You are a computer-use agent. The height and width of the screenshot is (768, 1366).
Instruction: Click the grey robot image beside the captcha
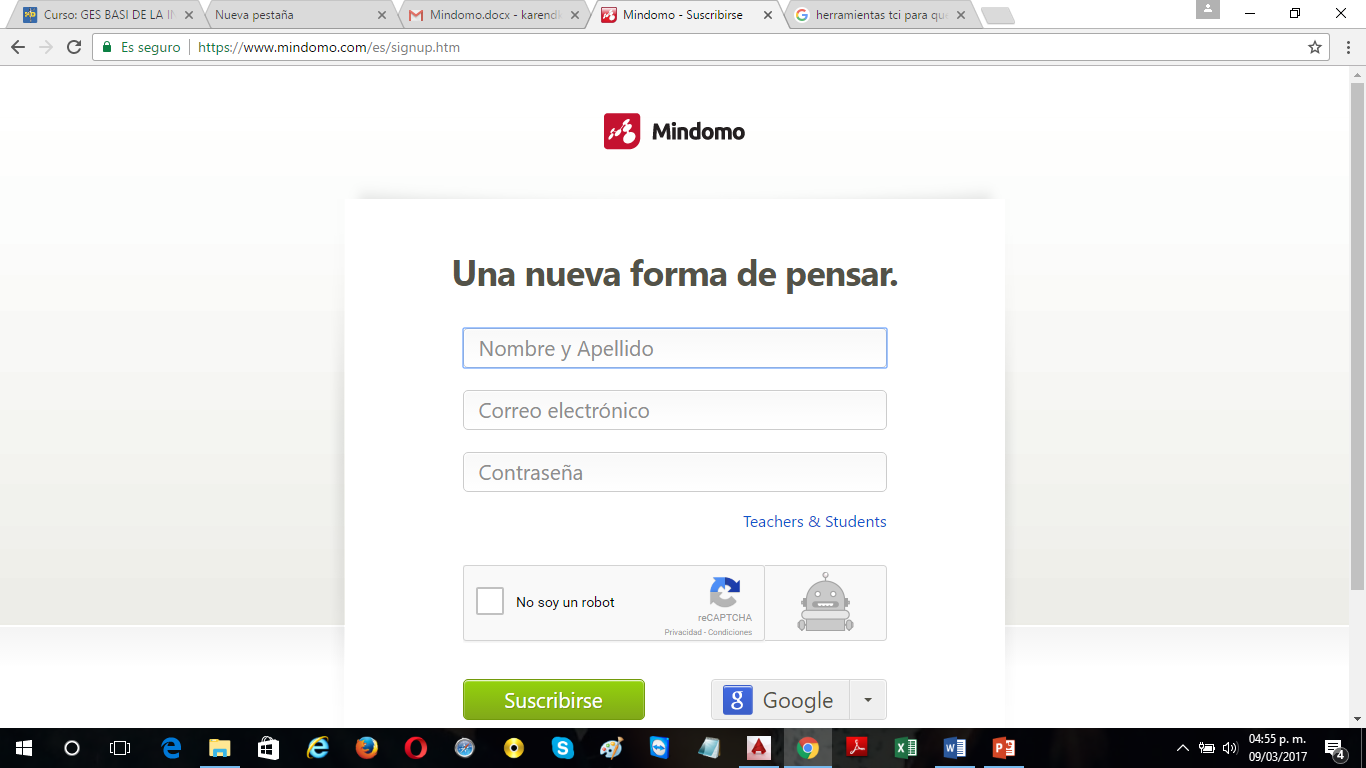point(825,602)
